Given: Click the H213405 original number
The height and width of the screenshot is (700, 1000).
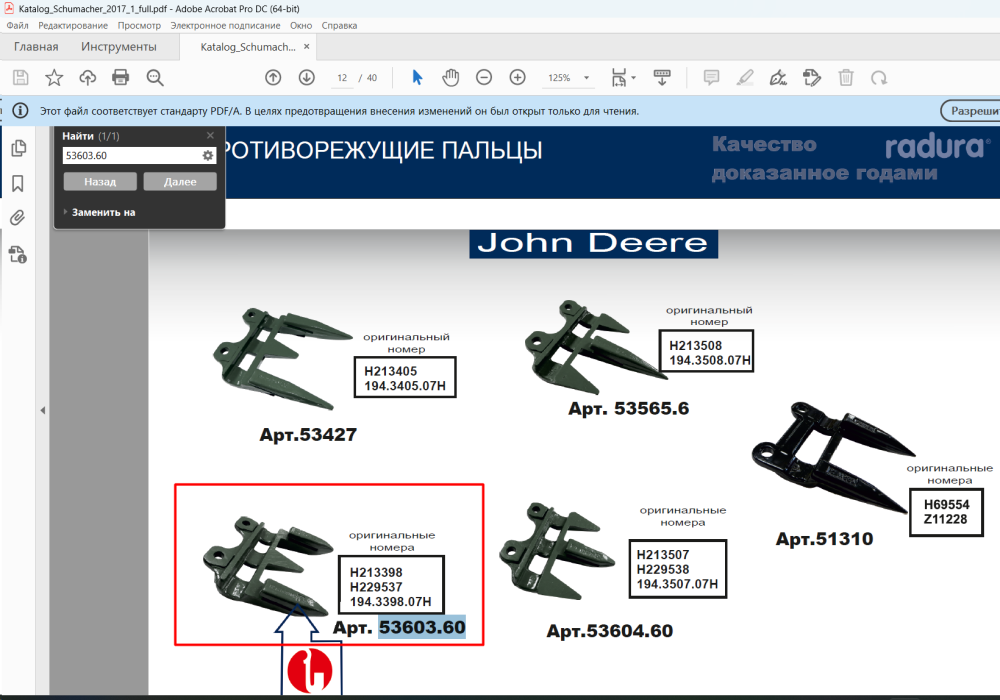Looking at the screenshot, I should point(390,371).
